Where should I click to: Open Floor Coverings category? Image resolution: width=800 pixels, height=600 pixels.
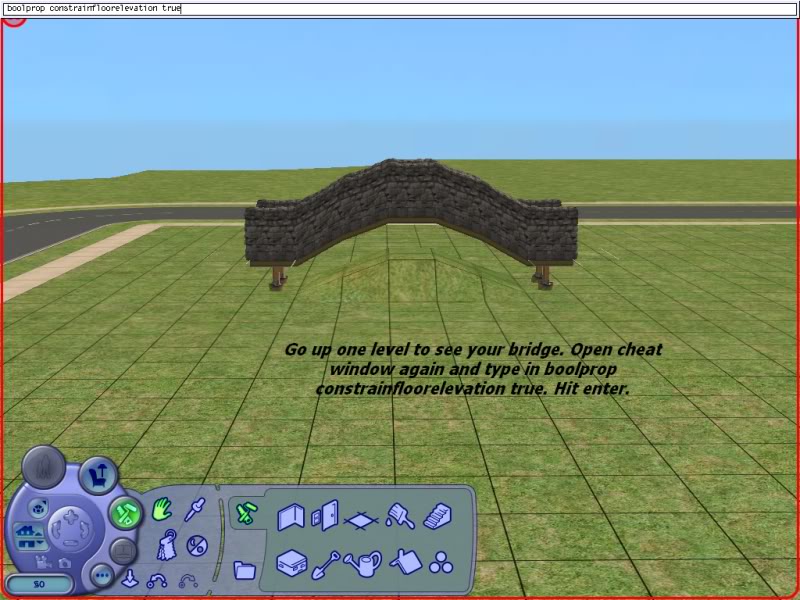pos(361,521)
